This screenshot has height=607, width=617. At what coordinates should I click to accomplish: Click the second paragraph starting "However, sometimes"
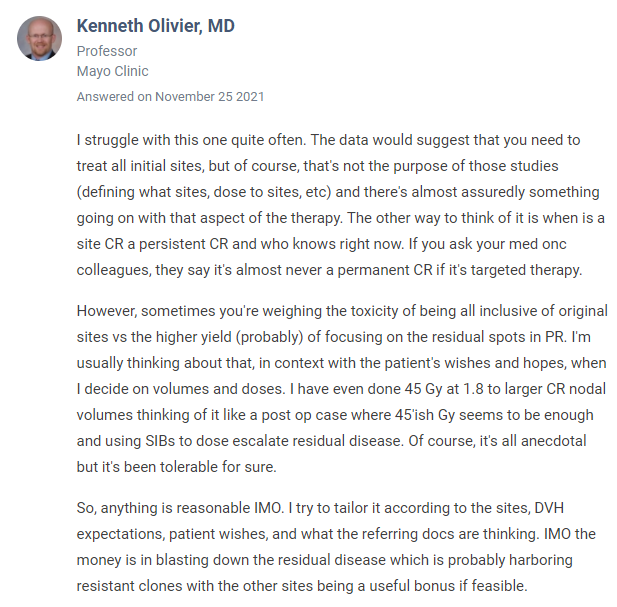[x=342, y=389]
